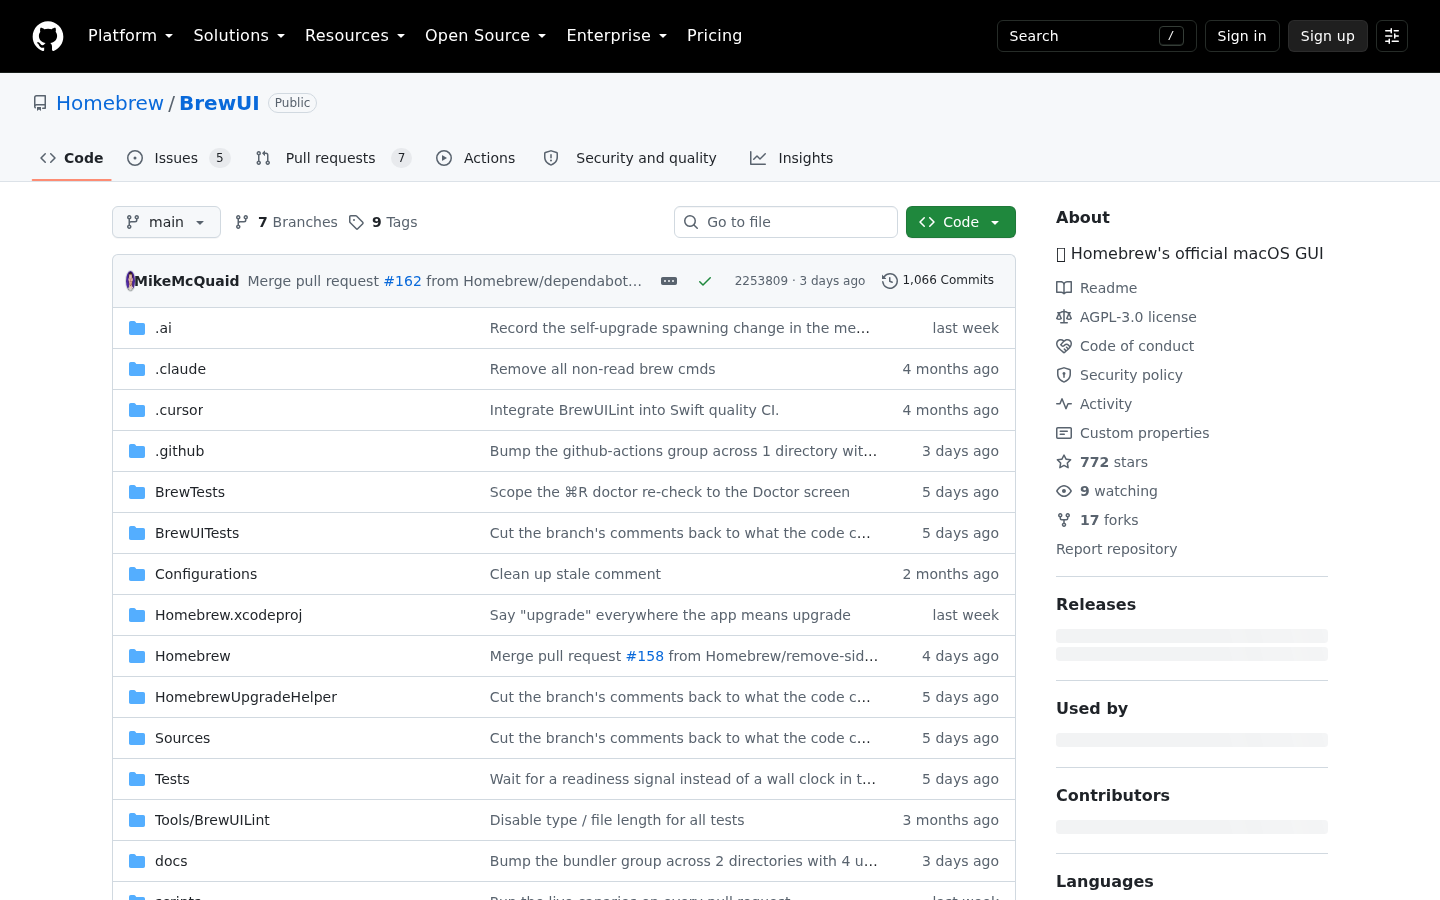View 9 Tags list

tap(383, 222)
